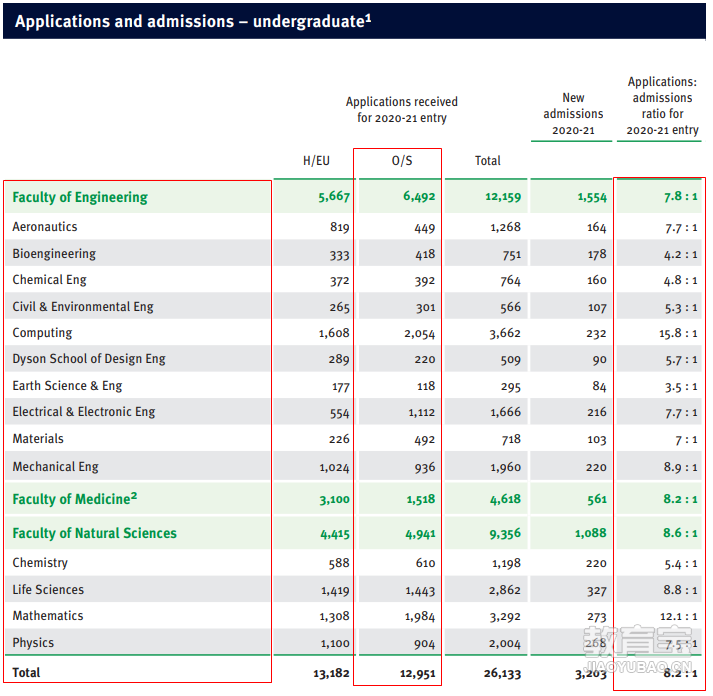The width and height of the screenshot is (713, 696).
Task: Click 'Applications received for 2020-21 entry' header
Action: point(402,110)
